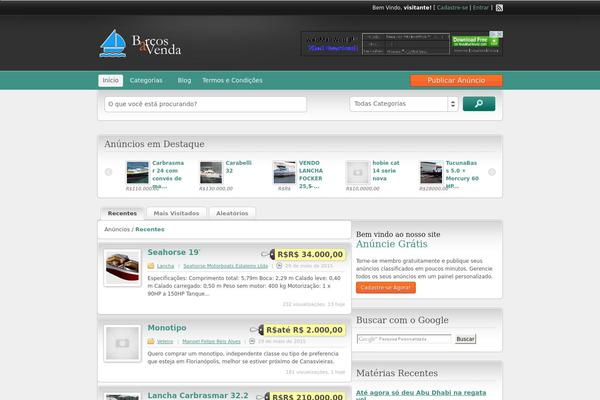Image resolution: width=600 pixels, height=400 pixels.
Task: Click the Entrar login link
Action: tap(481, 8)
